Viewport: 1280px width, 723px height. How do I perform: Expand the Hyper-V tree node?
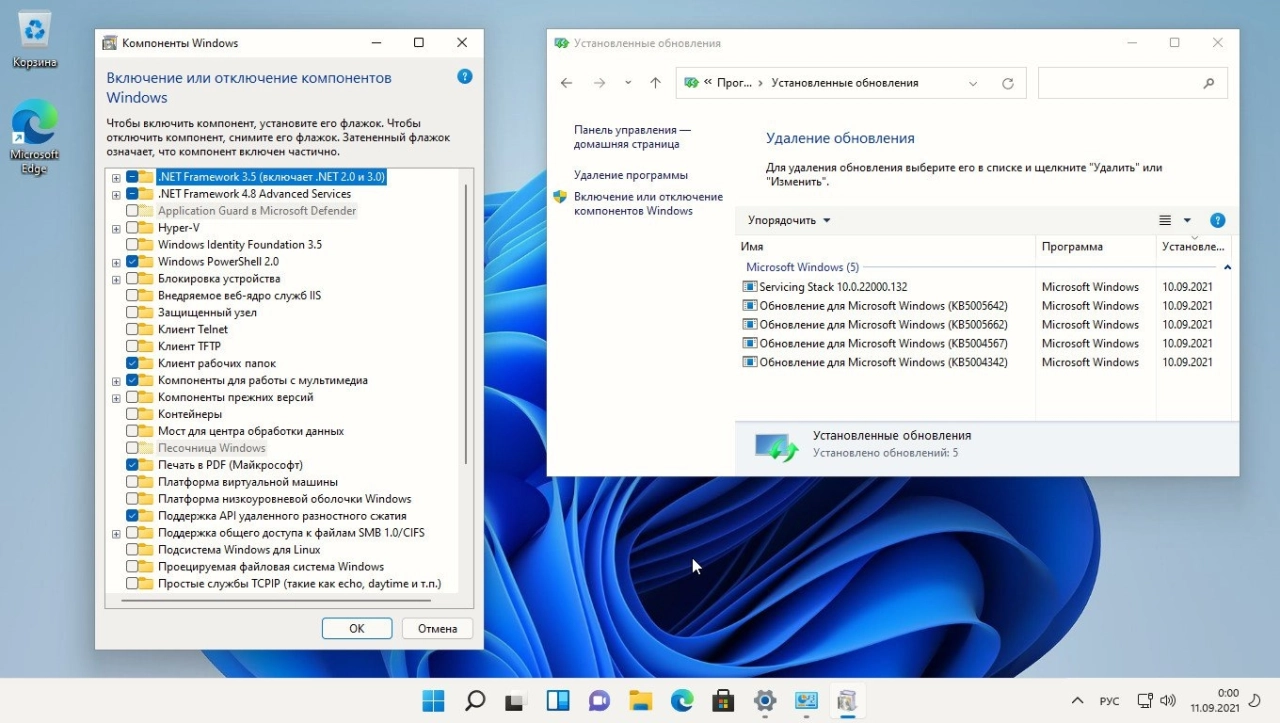(116, 228)
